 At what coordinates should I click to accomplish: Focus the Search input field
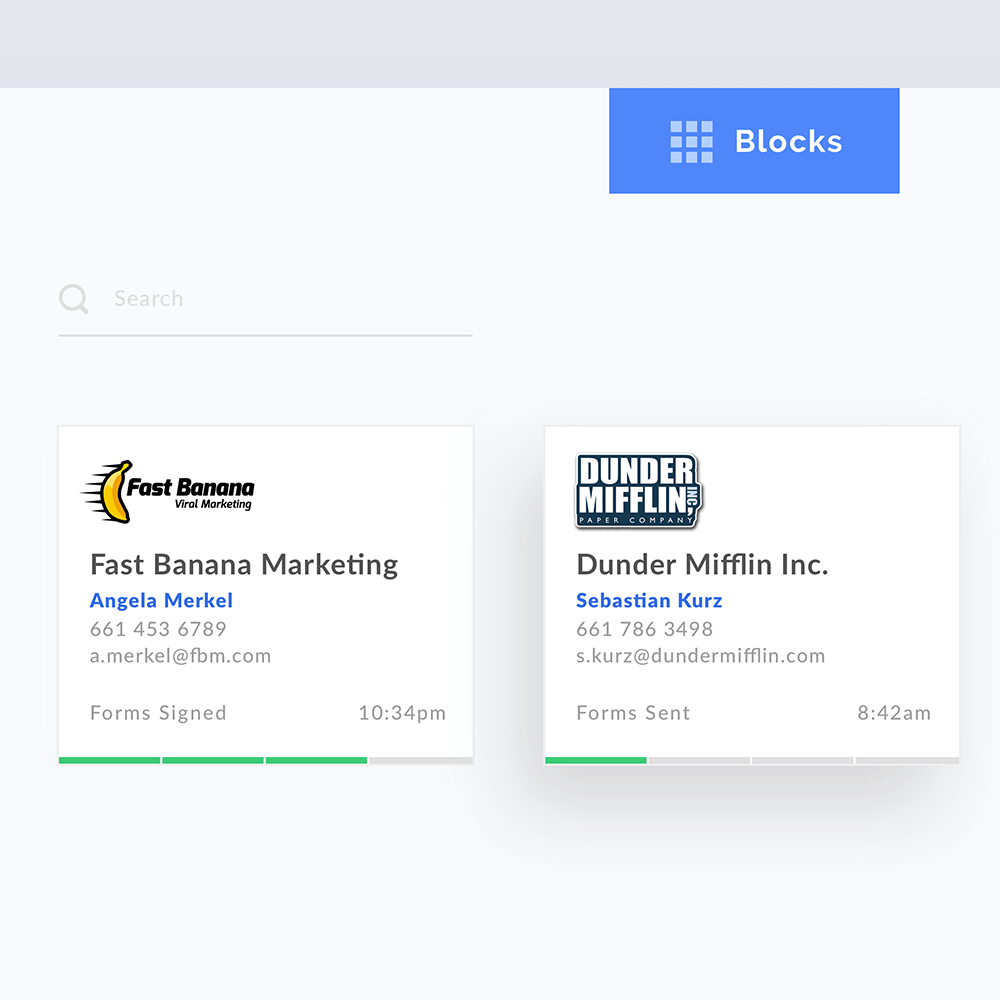265,299
